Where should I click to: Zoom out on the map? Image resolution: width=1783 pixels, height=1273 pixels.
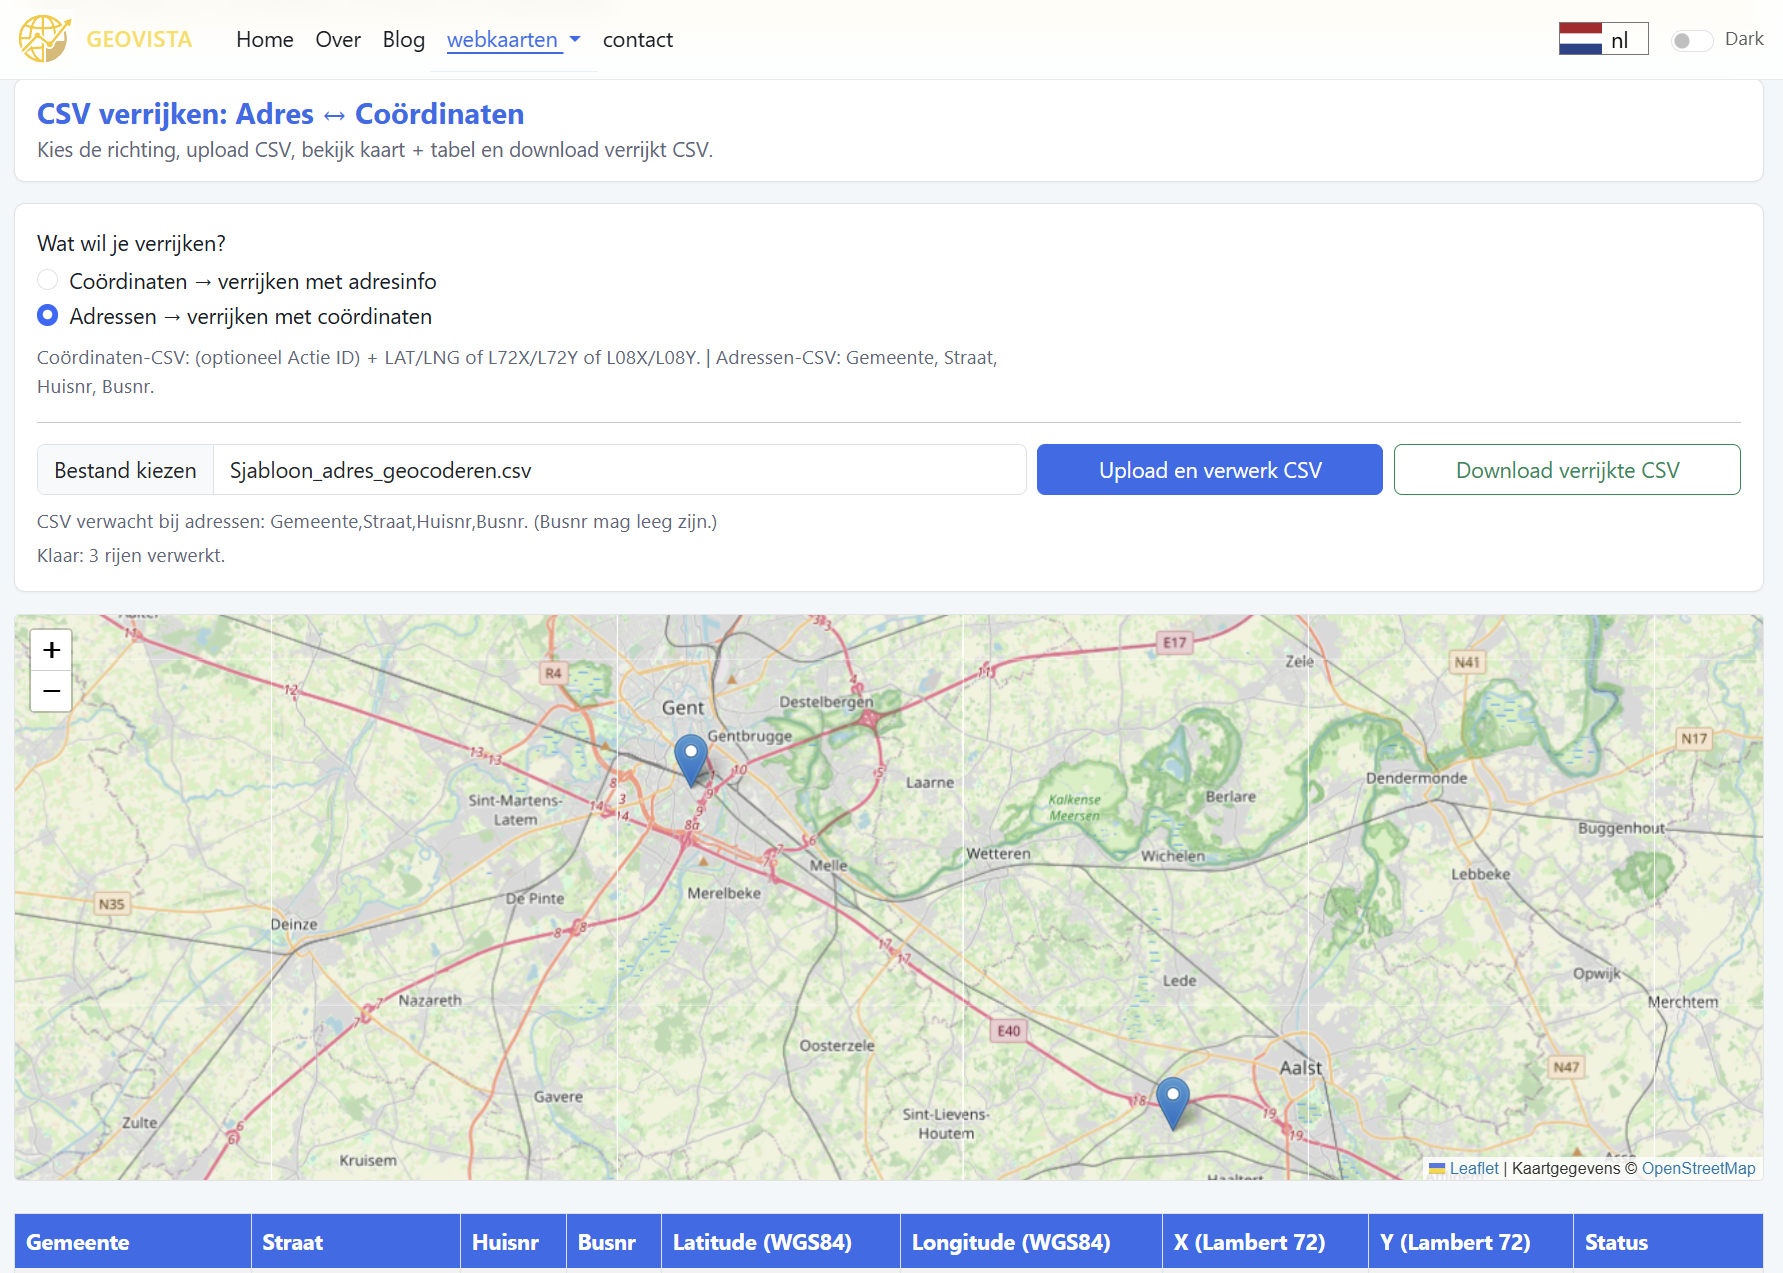(x=51, y=691)
